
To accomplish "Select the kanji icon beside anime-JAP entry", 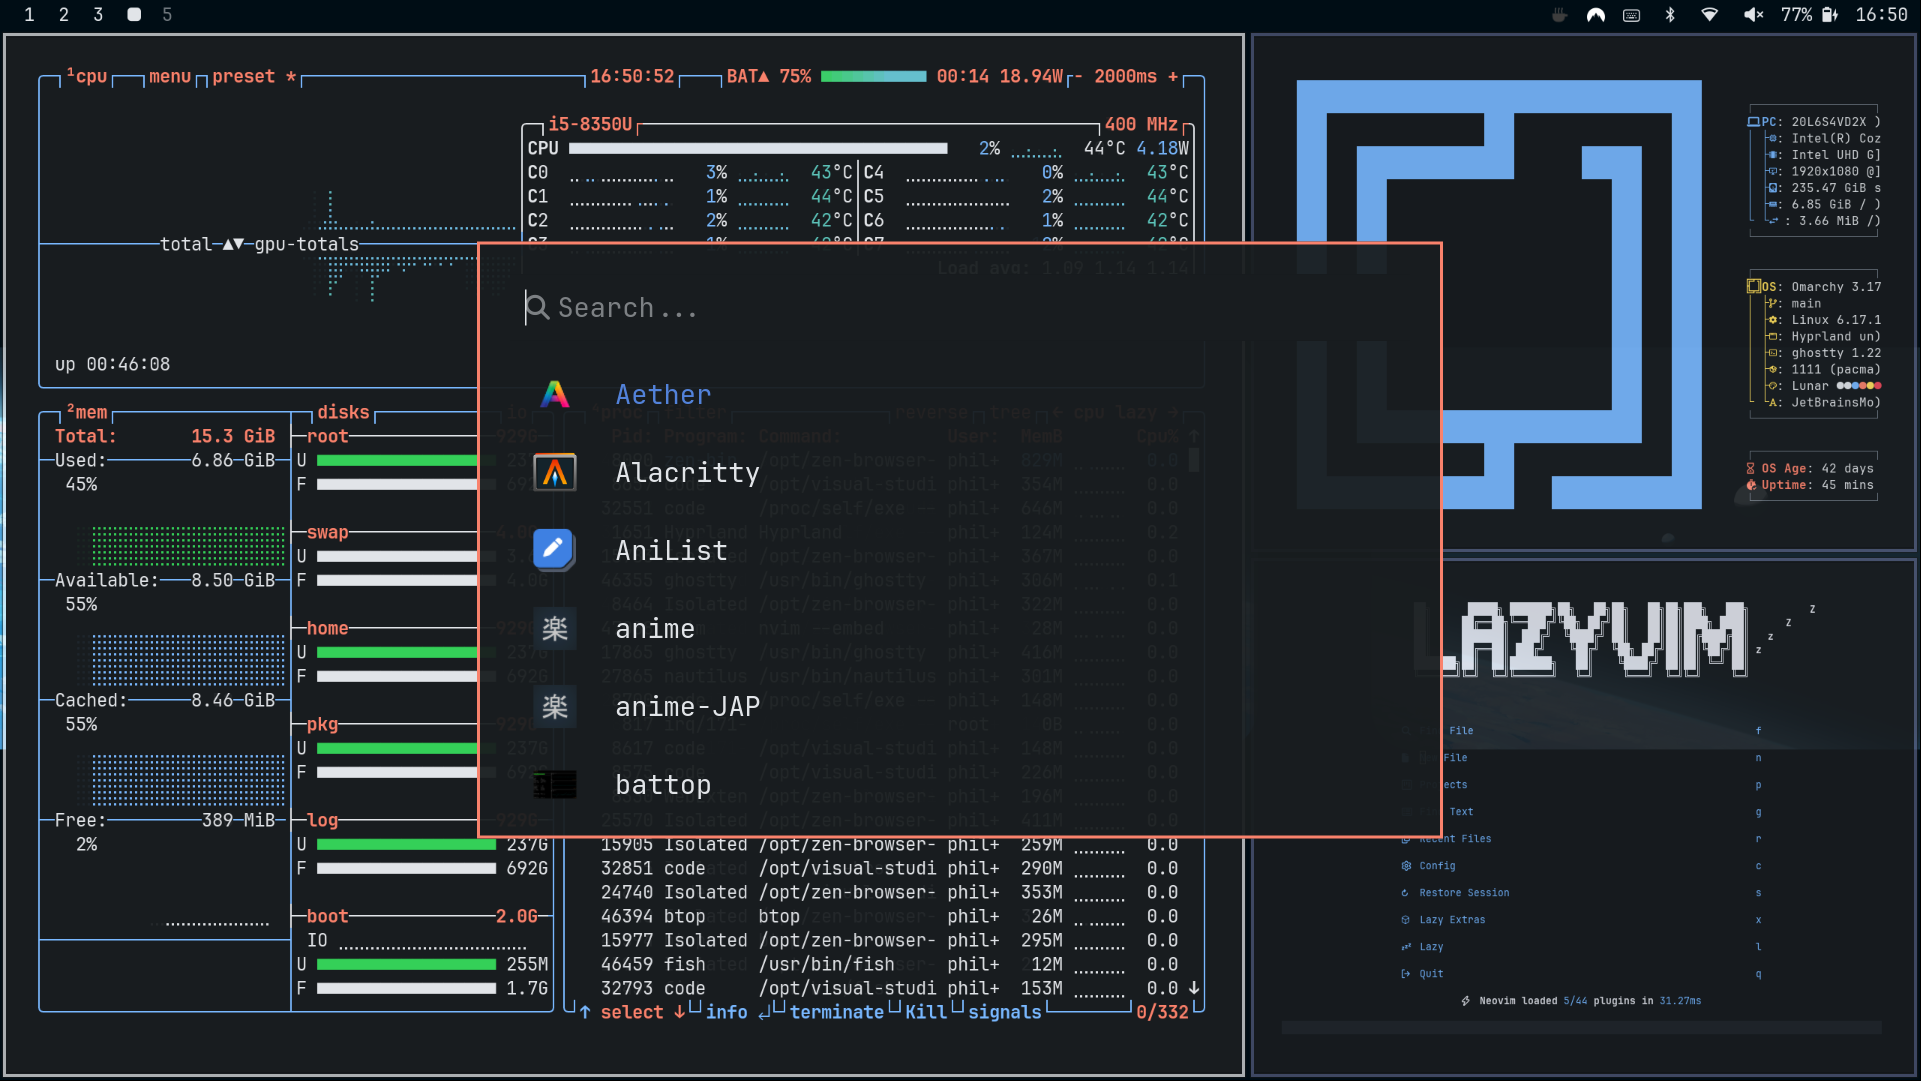I will (555, 706).
